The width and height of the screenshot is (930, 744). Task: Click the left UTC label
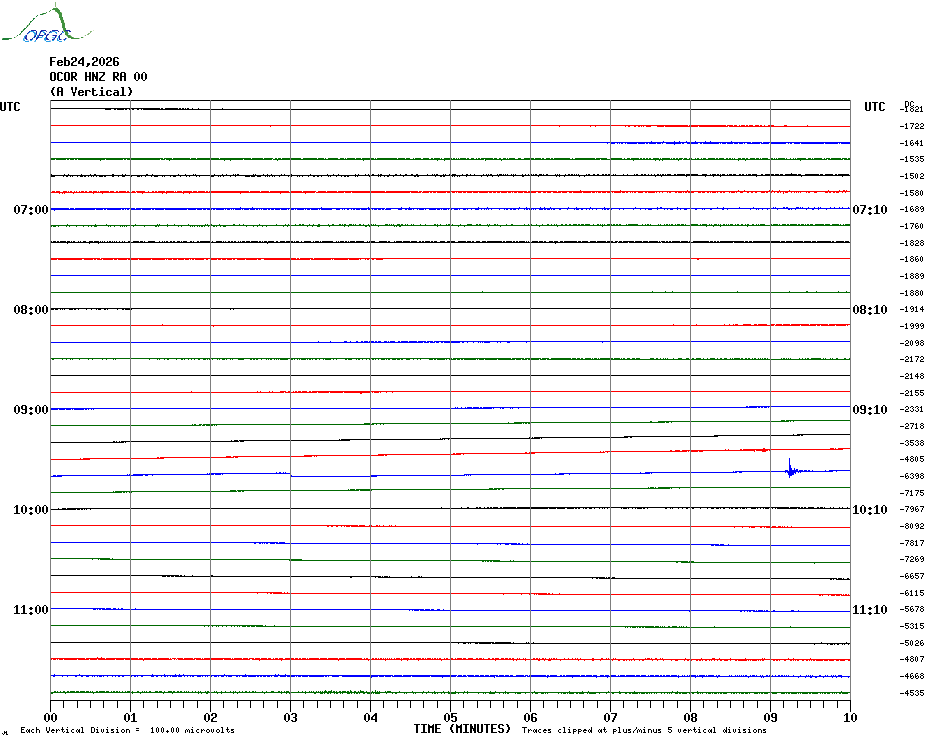[10, 107]
